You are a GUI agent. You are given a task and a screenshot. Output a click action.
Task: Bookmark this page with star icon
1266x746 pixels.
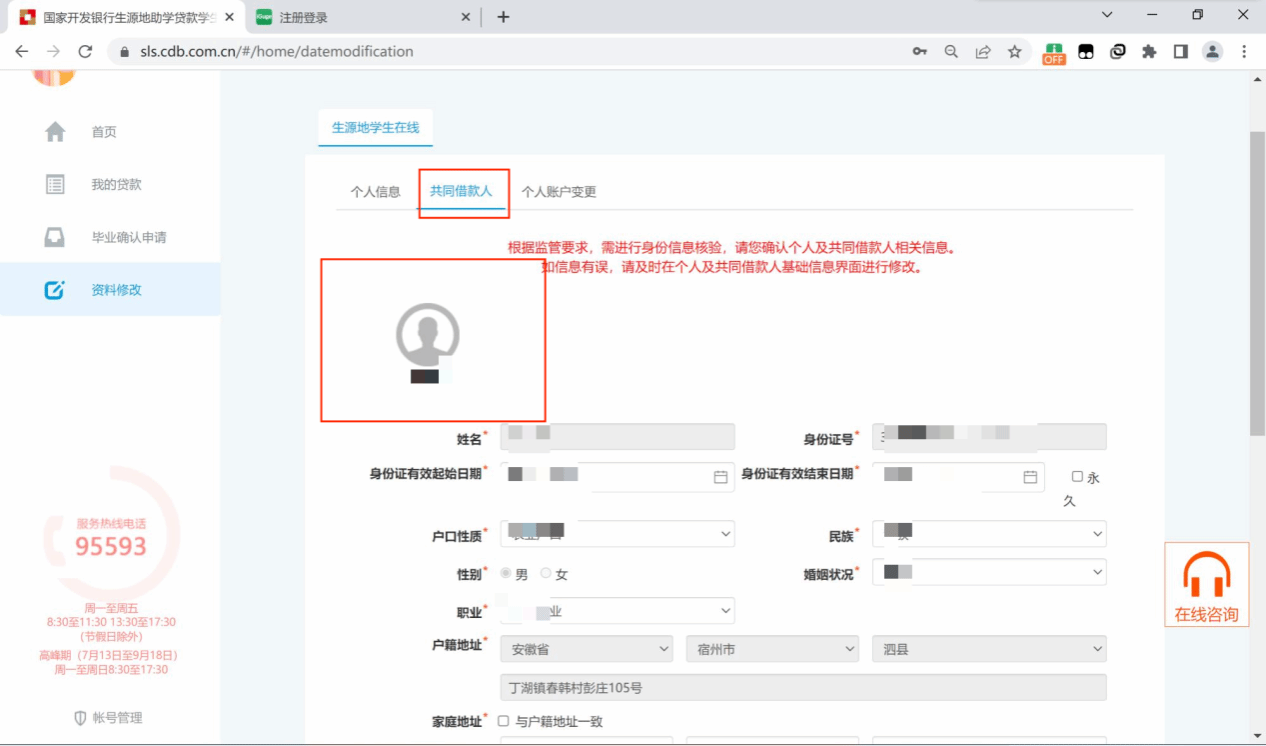click(1014, 51)
